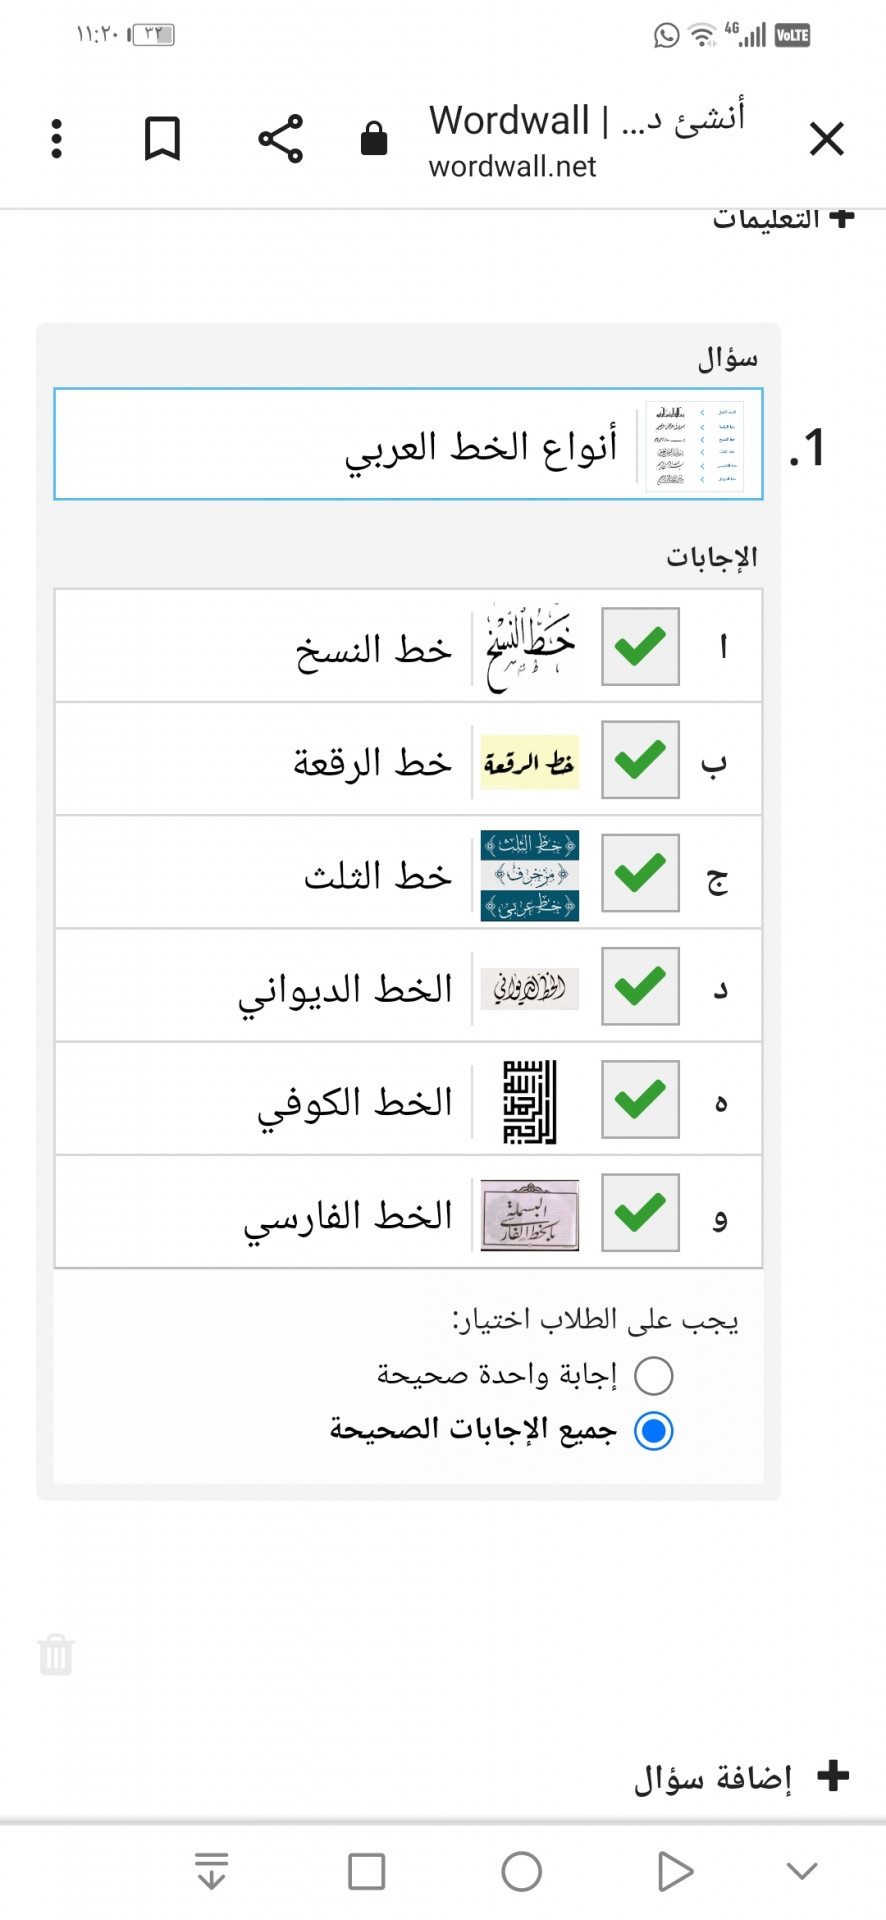Tap the triangle back navigation button
Image resolution: width=886 pixels, height=1920 pixels.
coord(675,1871)
